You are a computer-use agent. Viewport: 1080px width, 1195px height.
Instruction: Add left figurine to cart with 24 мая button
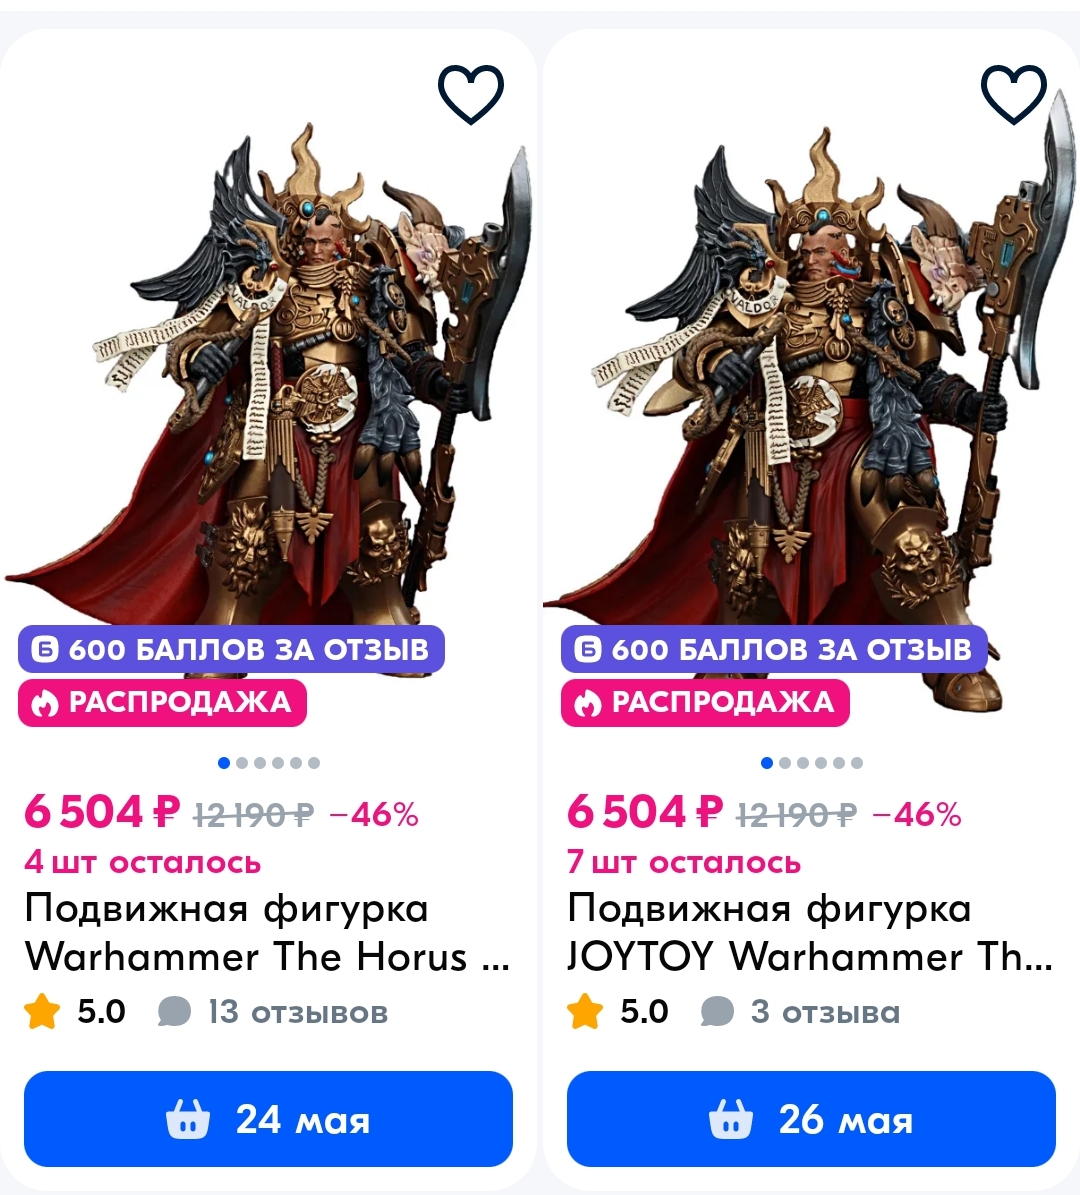pos(268,1119)
